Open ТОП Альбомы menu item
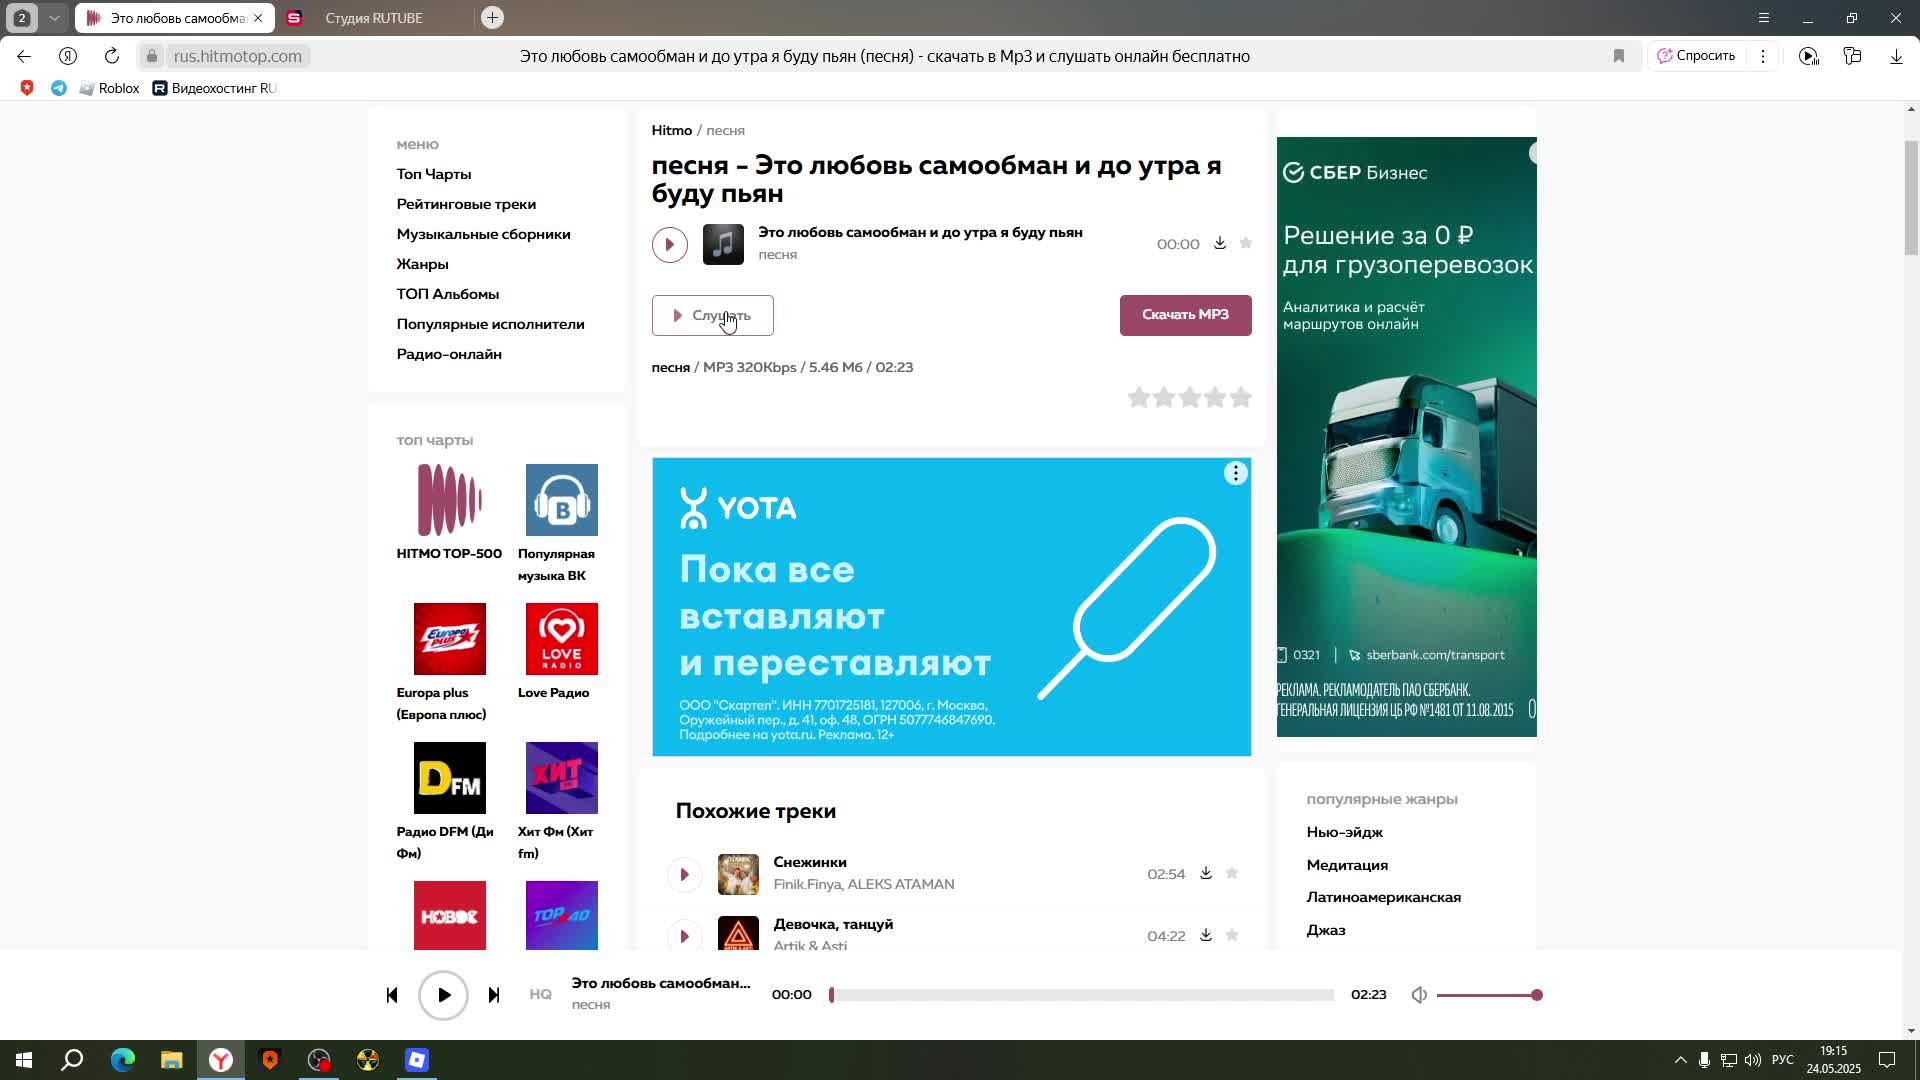The width and height of the screenshot is (1920, 1080). (448, 294)
